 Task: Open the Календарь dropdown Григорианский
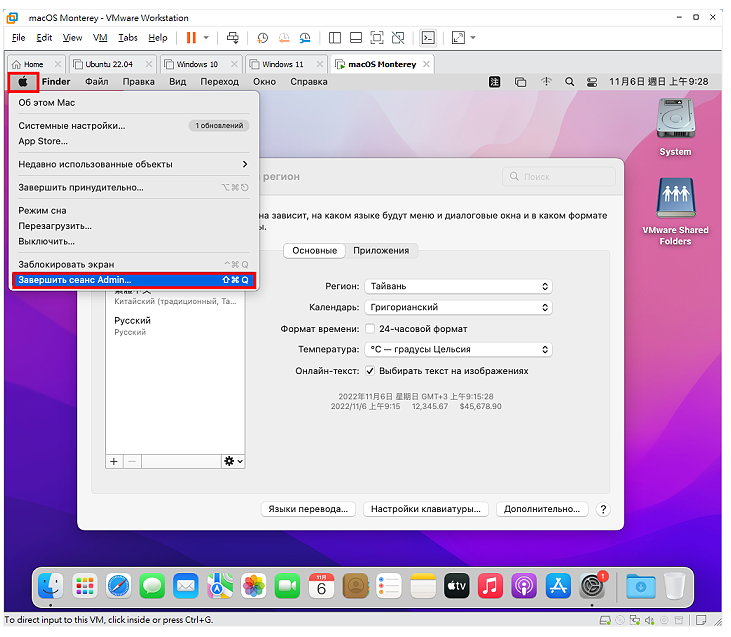458,307
